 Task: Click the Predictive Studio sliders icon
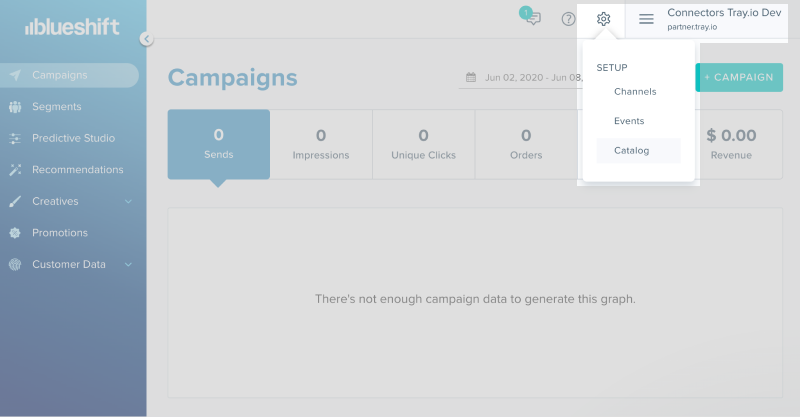click(x=15, y=138)
